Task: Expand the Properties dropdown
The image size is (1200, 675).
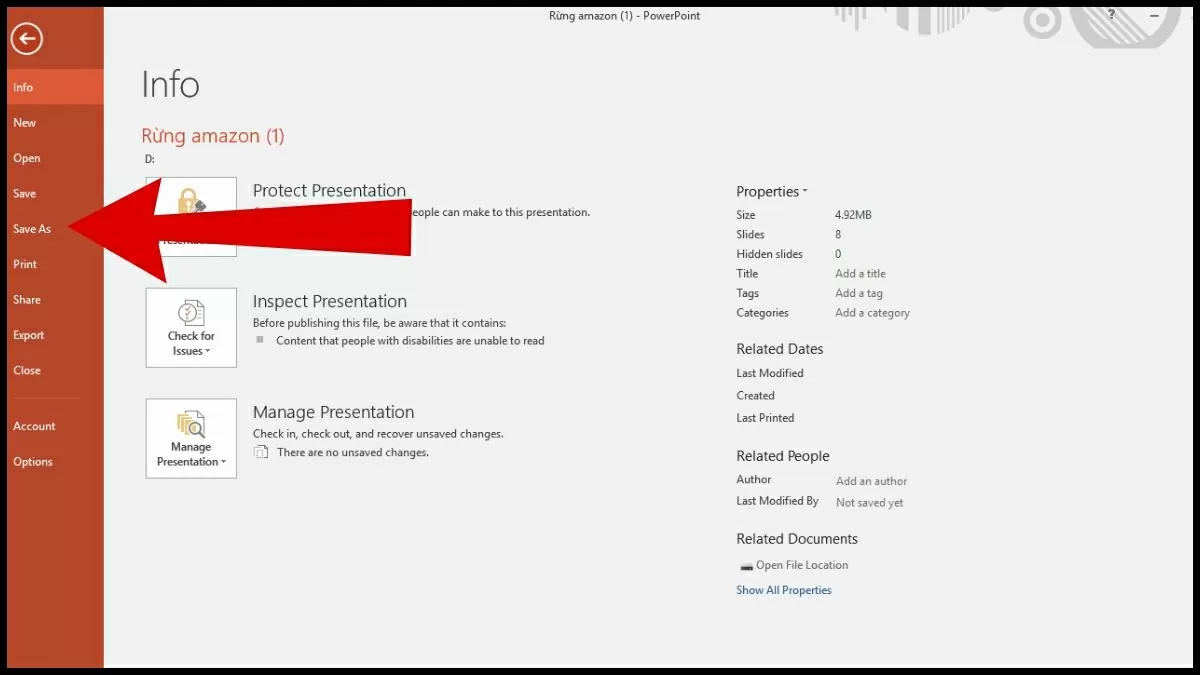Action: coord(771,192)
